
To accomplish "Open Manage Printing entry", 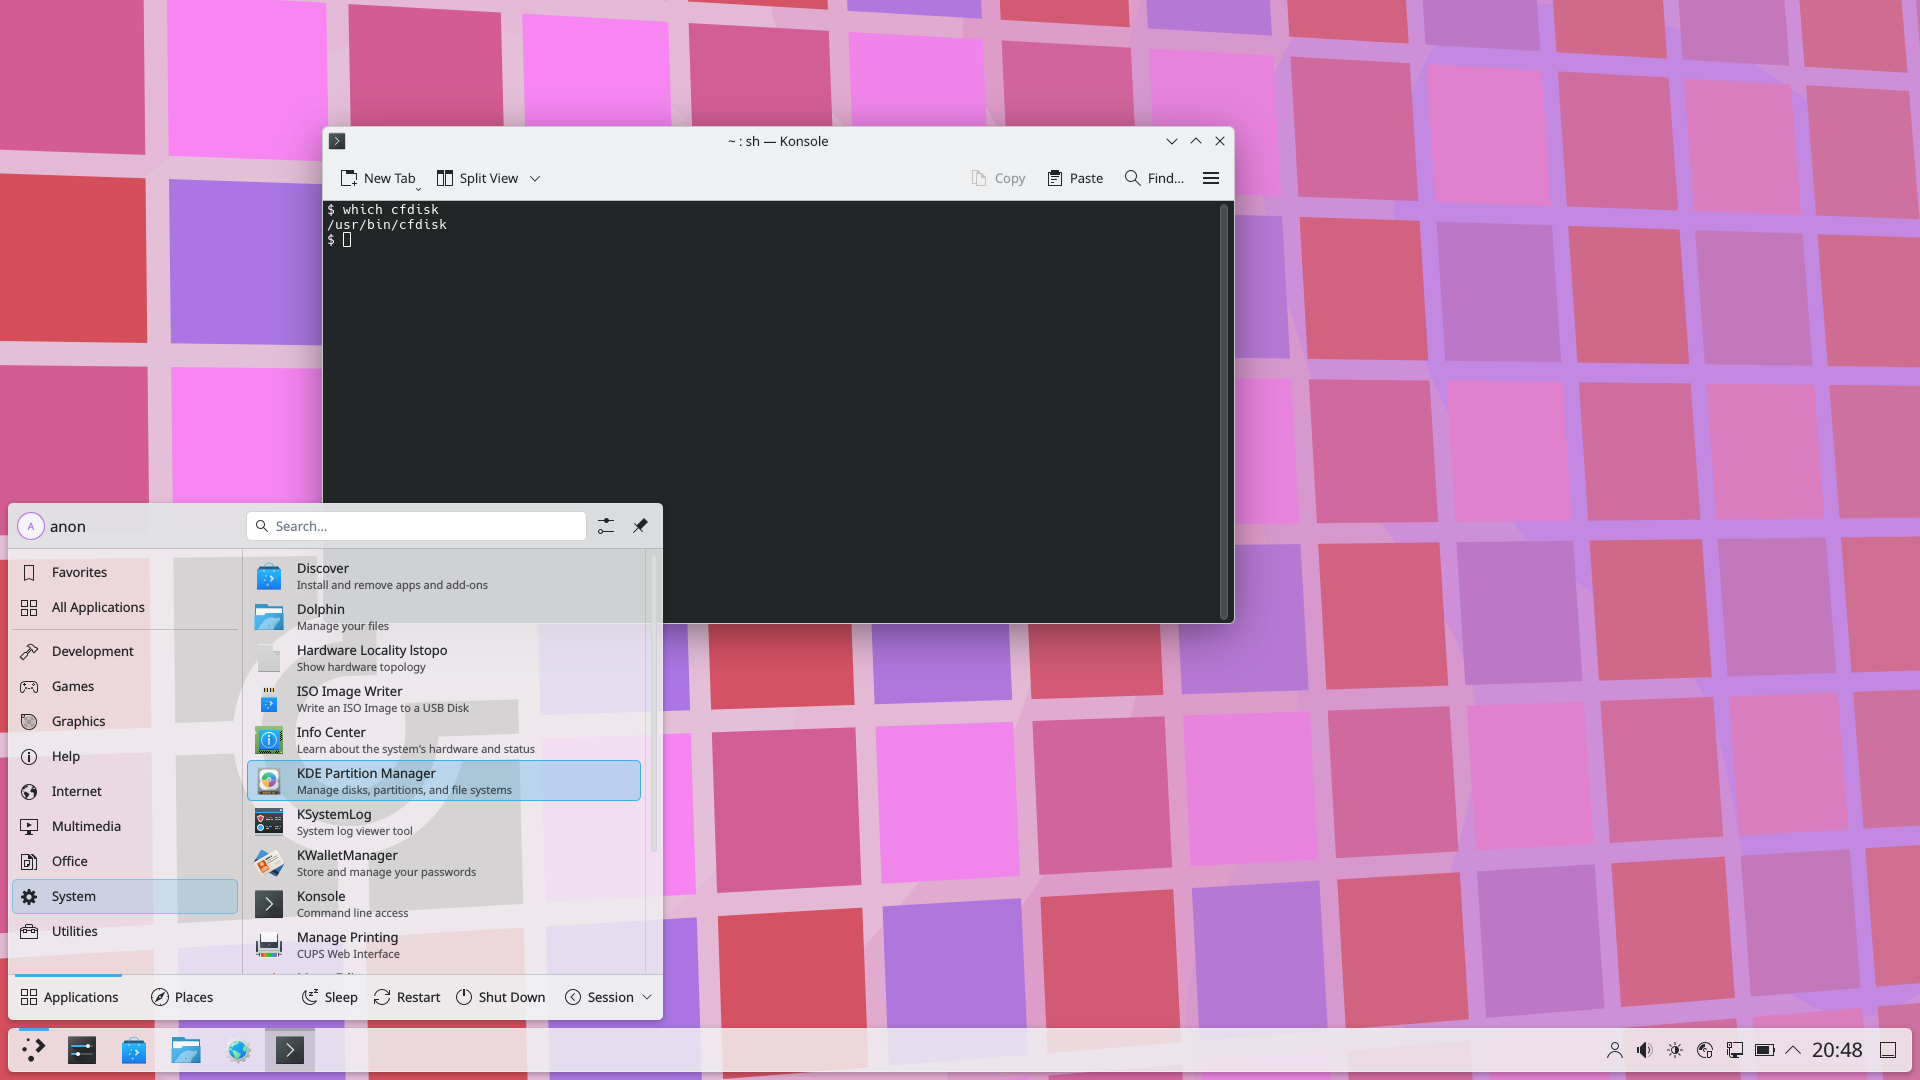I will click(x=444, y=945).
